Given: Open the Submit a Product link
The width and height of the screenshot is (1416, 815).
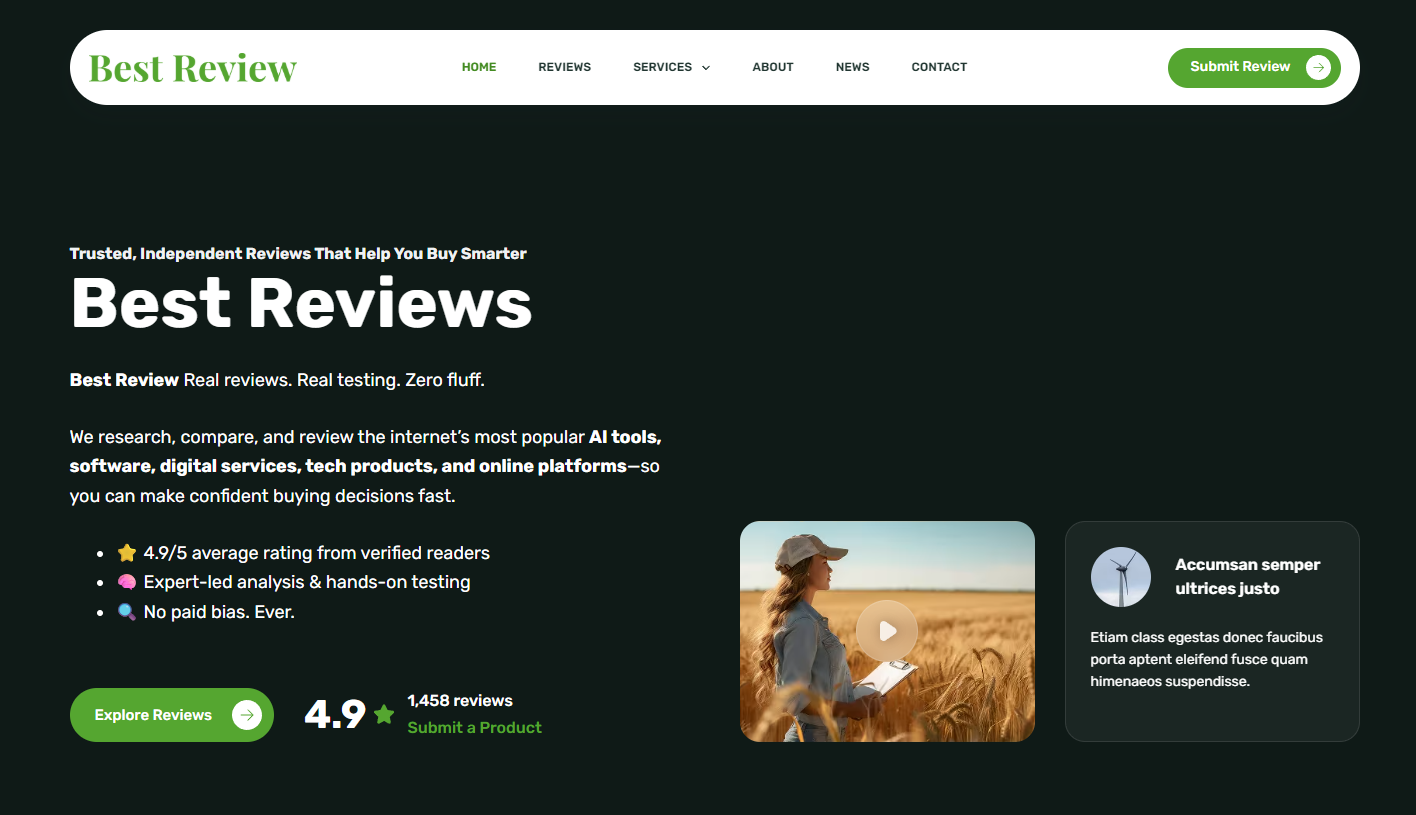Looking at the screenshot, I should click(x=474, y=727).
